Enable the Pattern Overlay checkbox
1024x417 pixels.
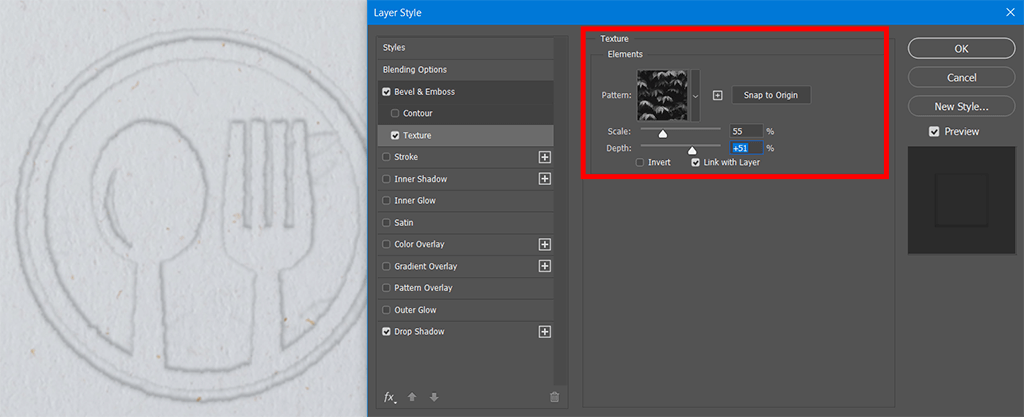[387, 288]
